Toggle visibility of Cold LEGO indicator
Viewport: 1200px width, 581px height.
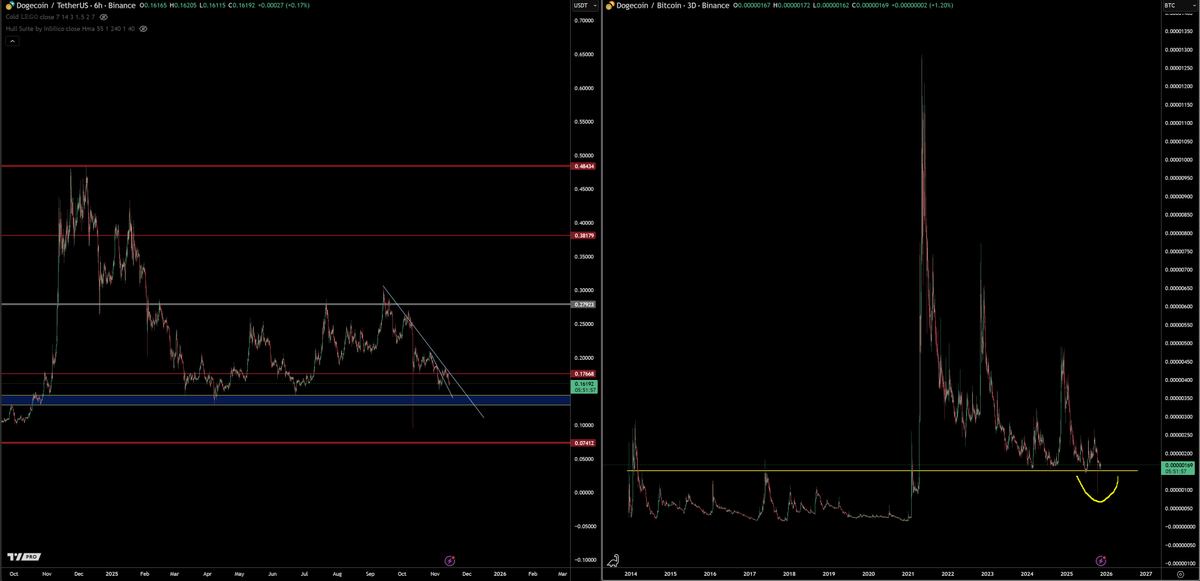[x=104, y=18]
